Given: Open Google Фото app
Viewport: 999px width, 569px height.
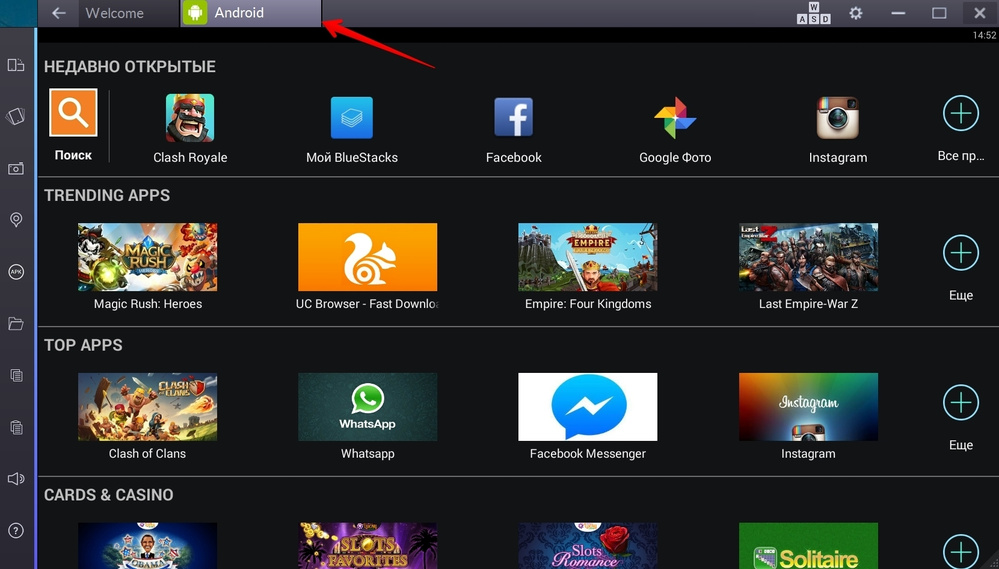Looking at the screenshot, I should pos(675,118).
